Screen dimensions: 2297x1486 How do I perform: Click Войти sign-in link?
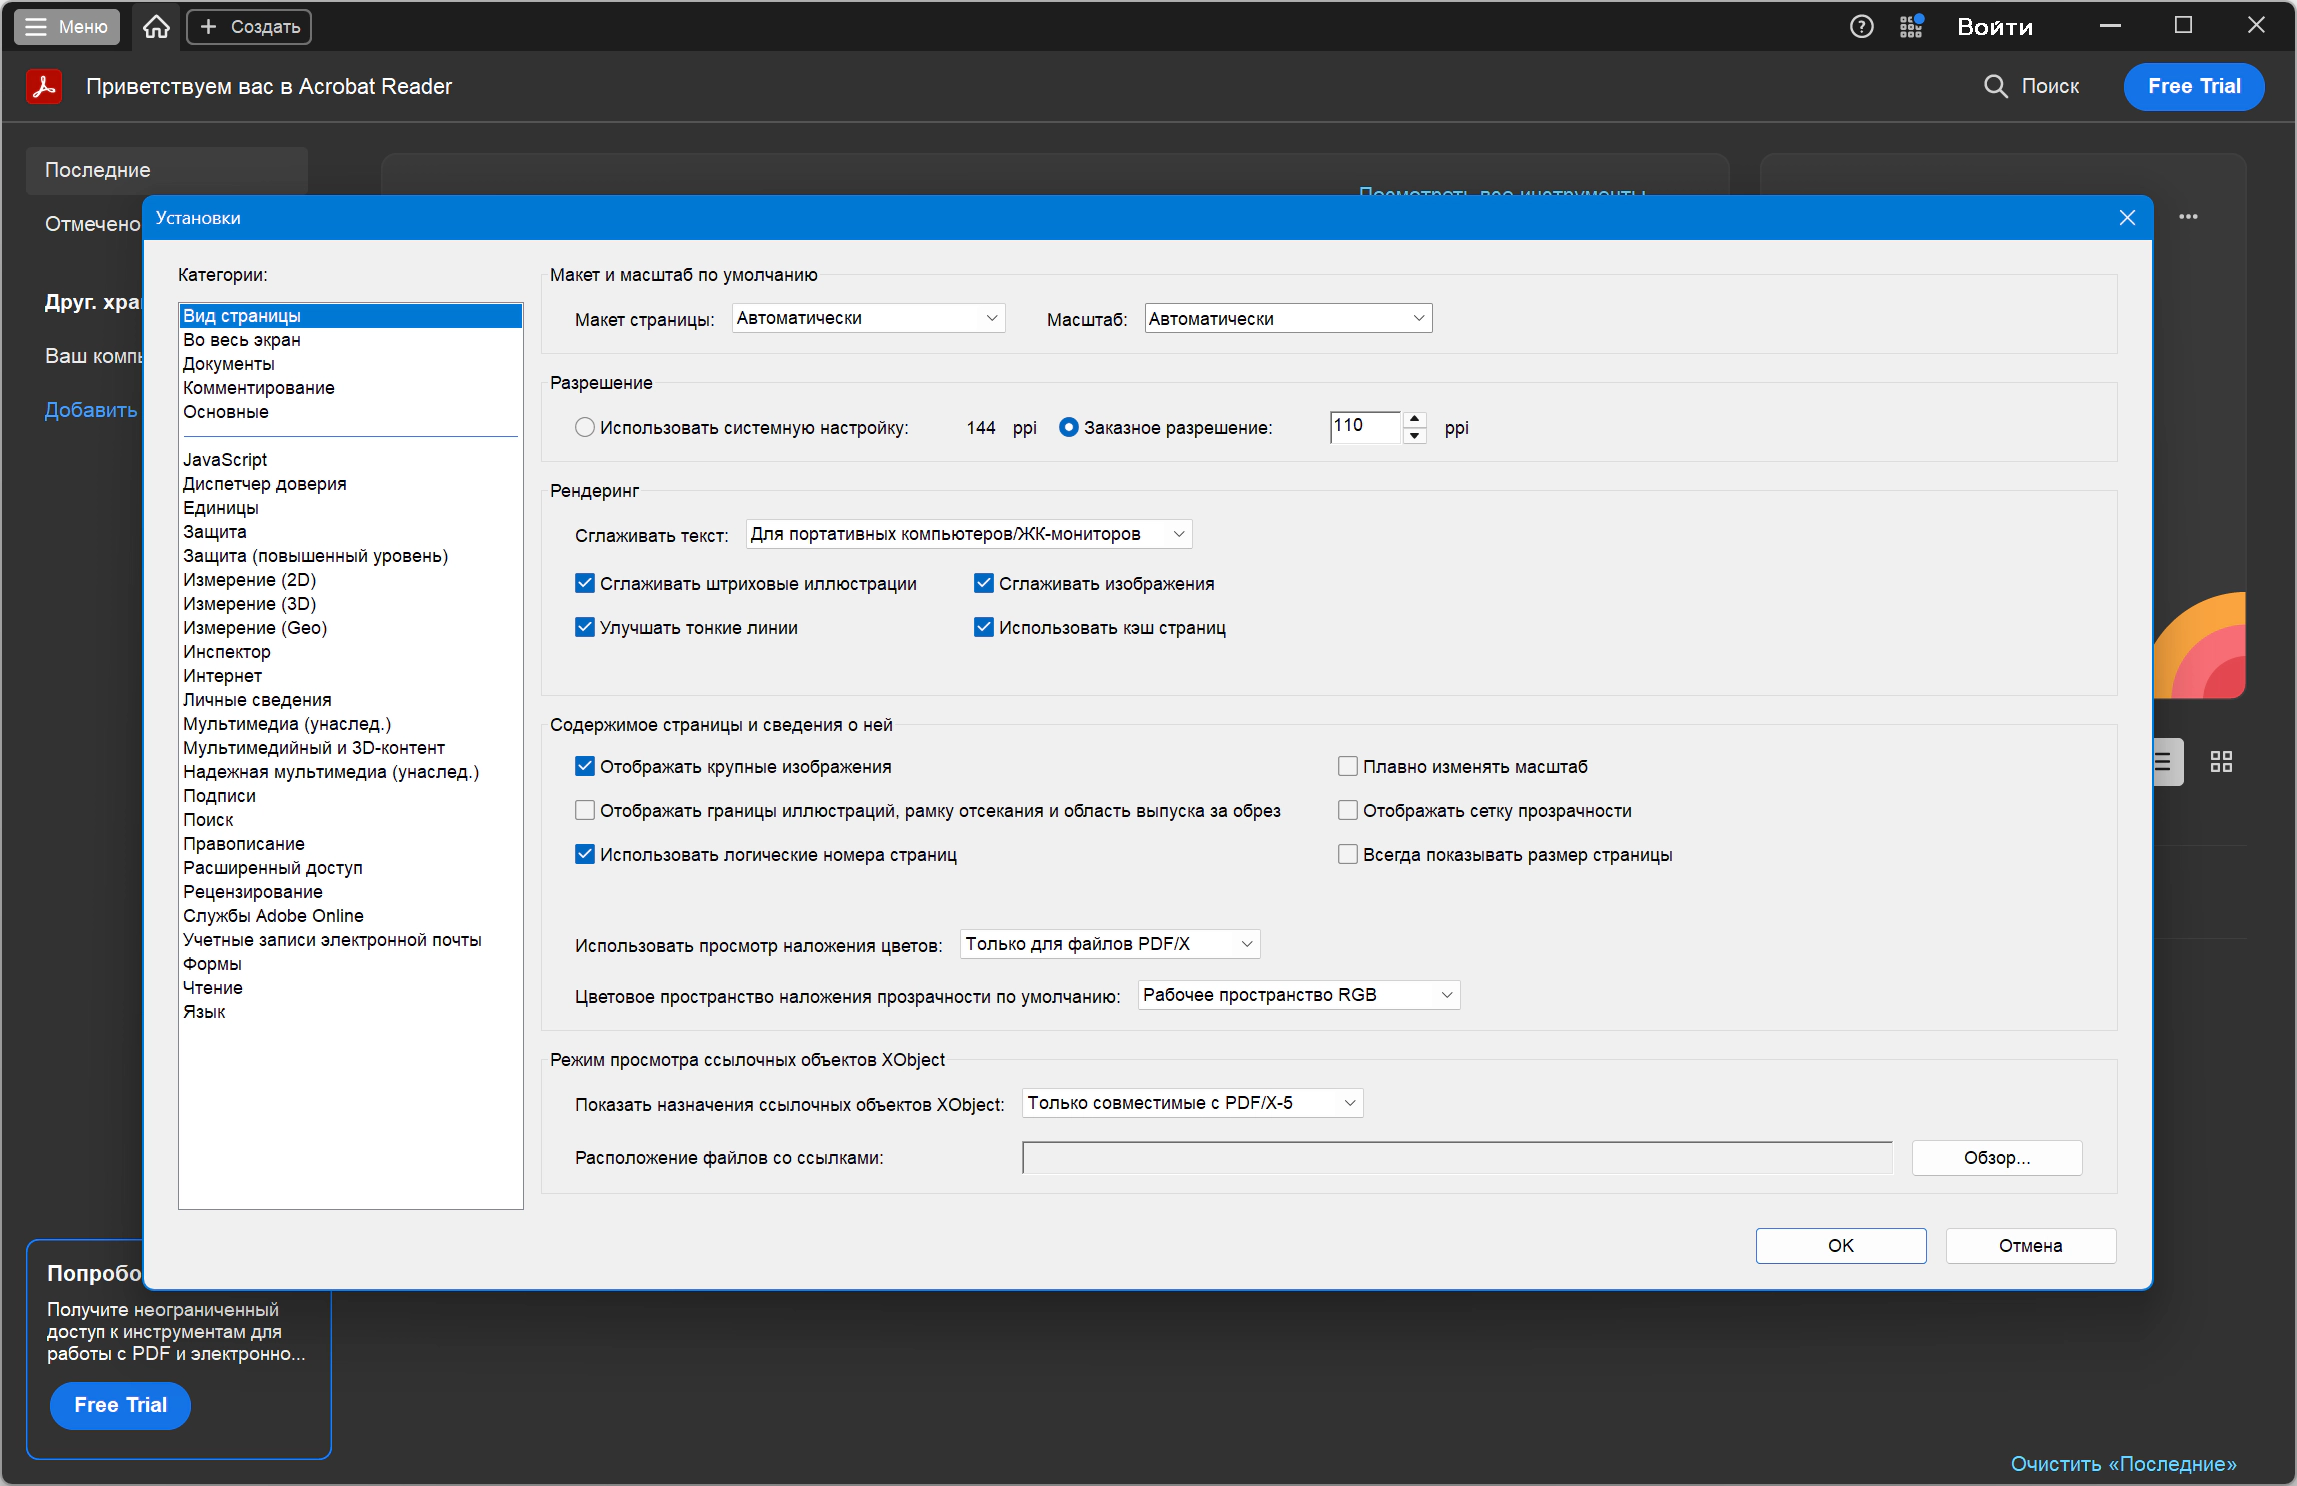[x=1995, y=27]
